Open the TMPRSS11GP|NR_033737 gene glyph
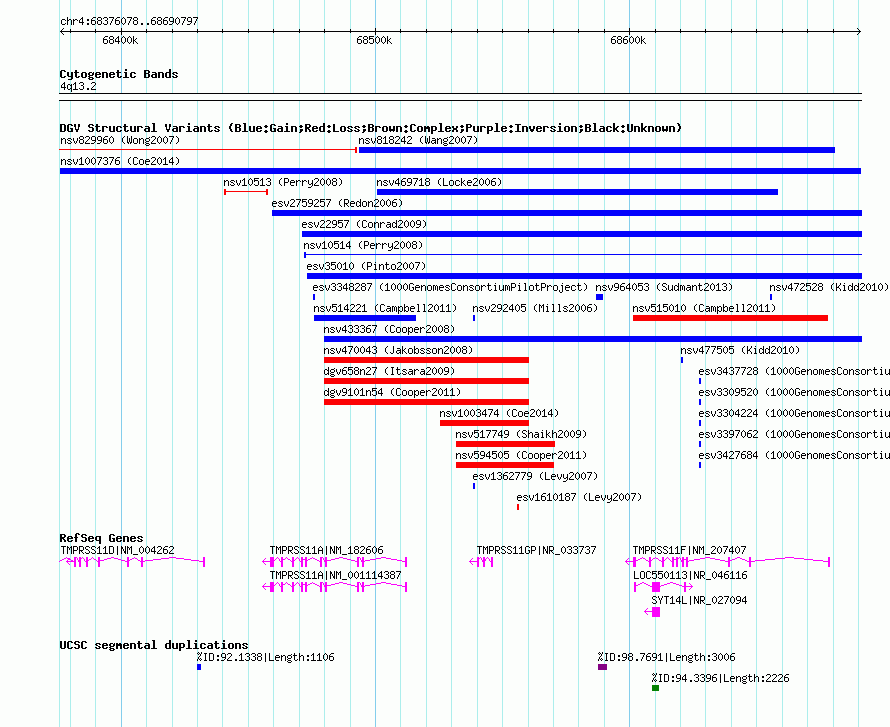The image size is (890, 727). [481, 562]
